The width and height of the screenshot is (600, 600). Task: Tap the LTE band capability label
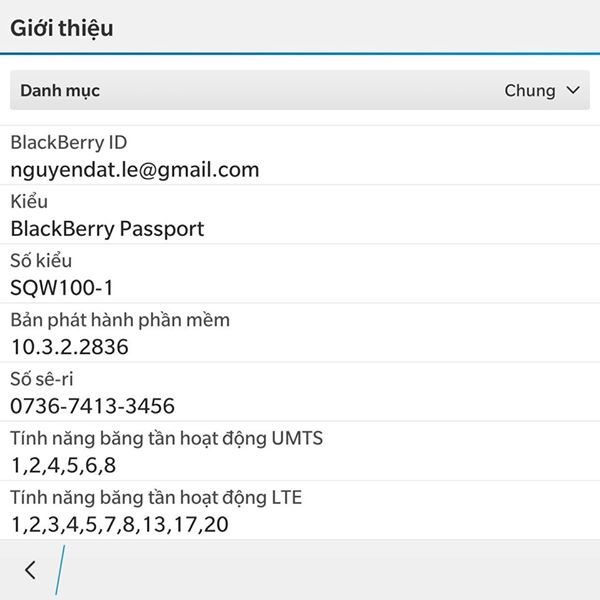tap(156, 498)
